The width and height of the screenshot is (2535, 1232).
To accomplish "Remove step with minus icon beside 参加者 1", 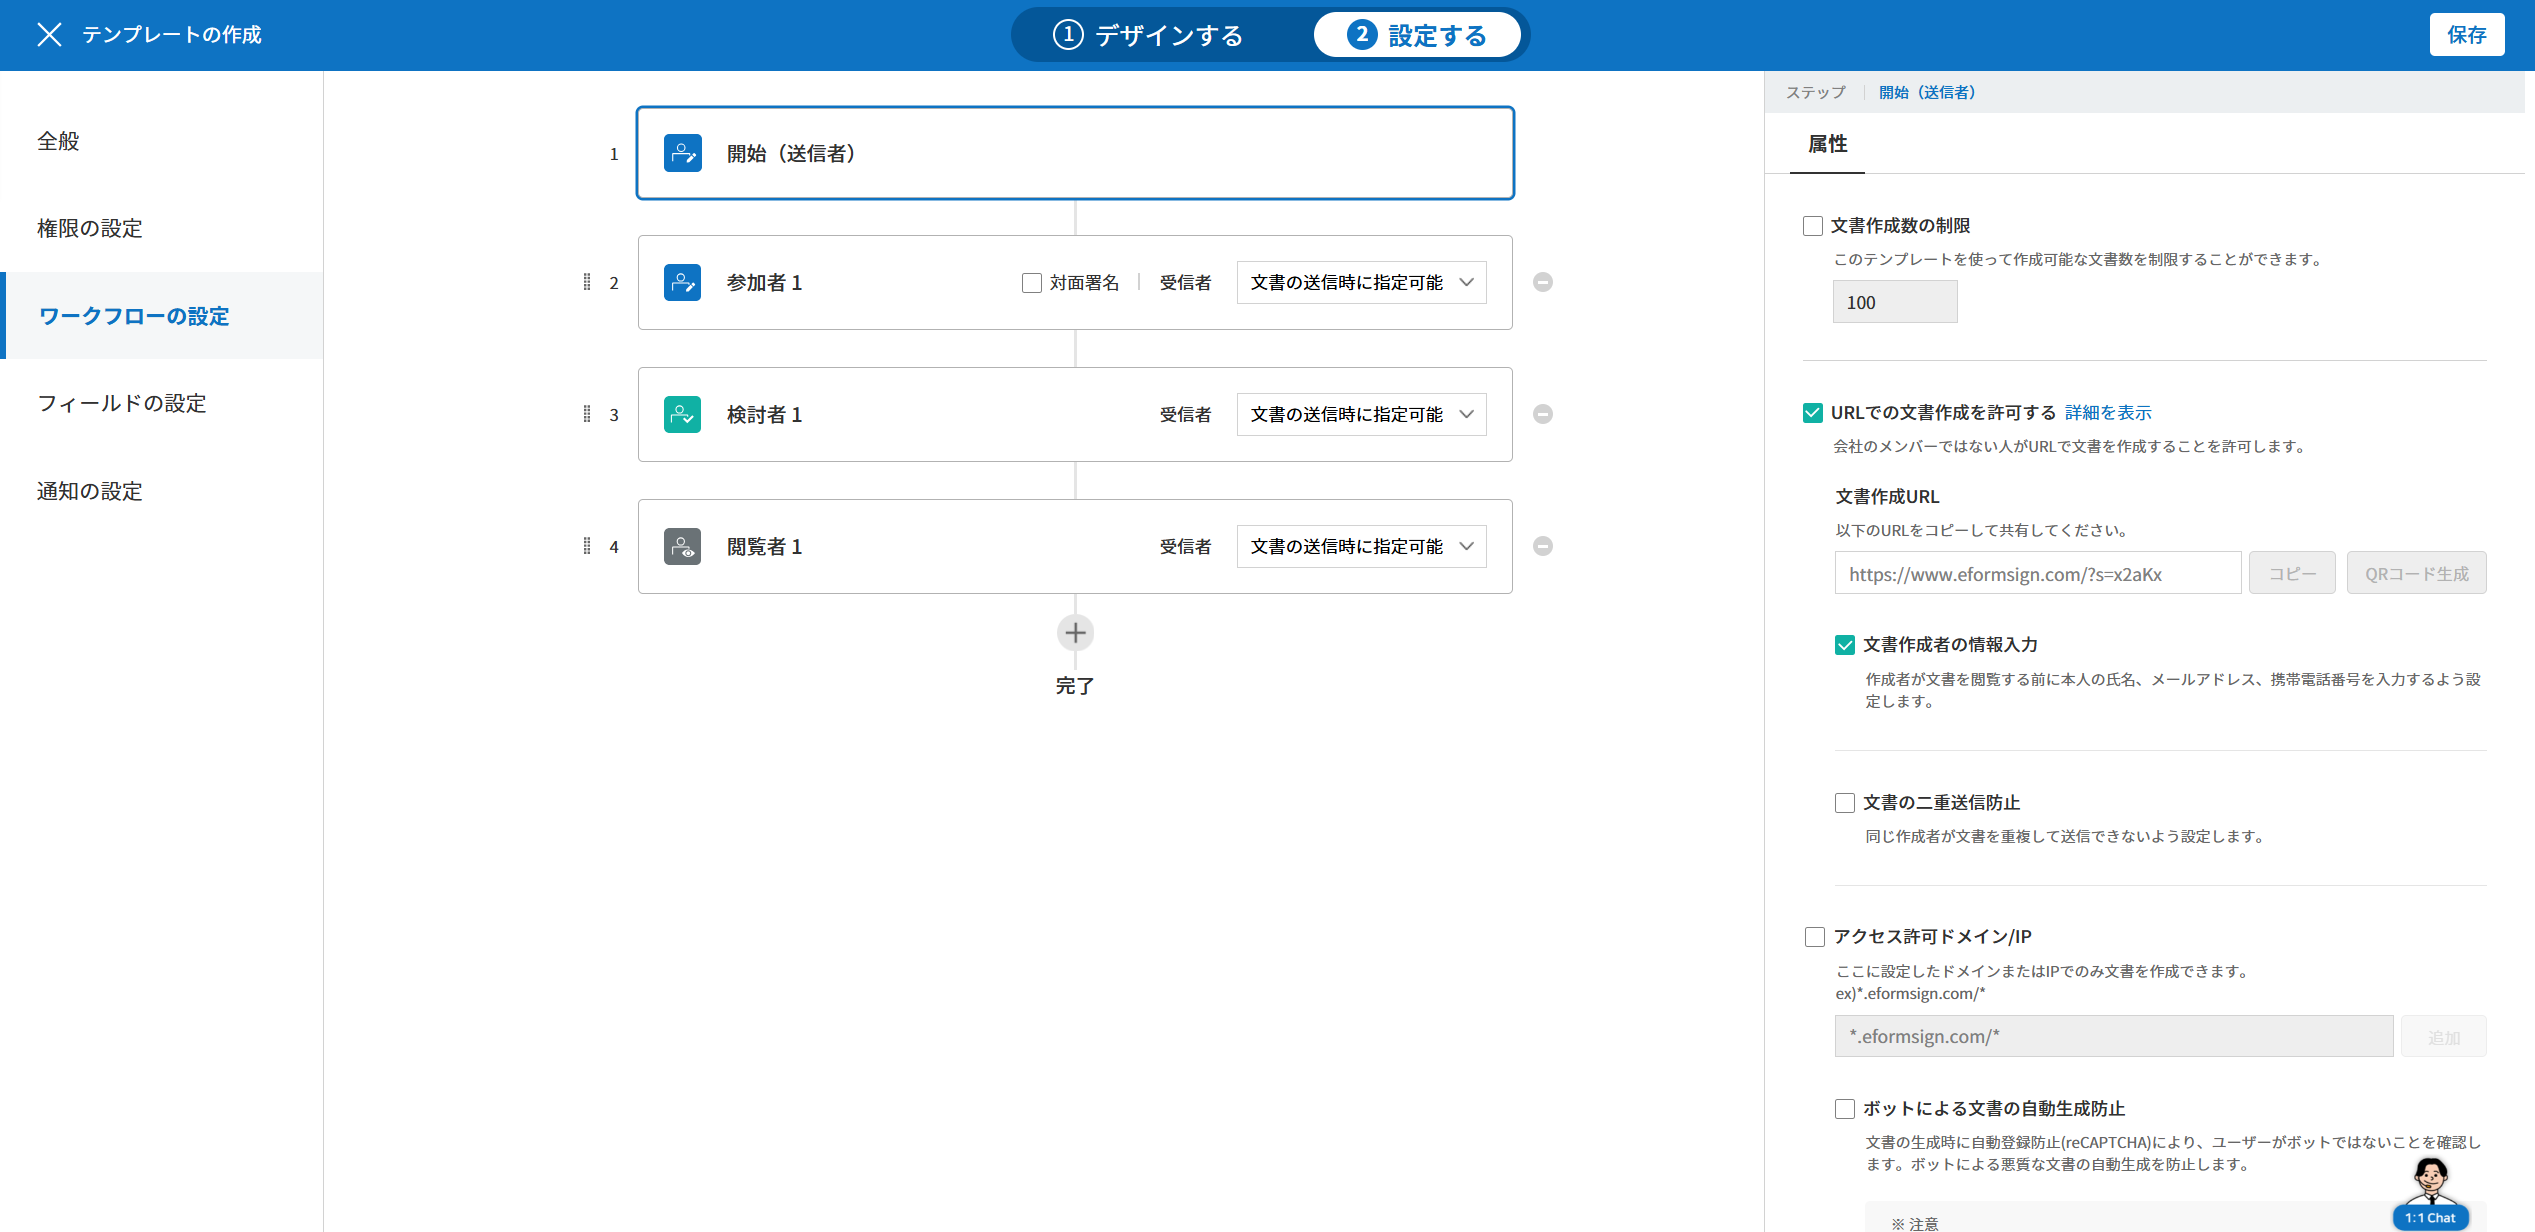I will click(x=1543, y=283).
